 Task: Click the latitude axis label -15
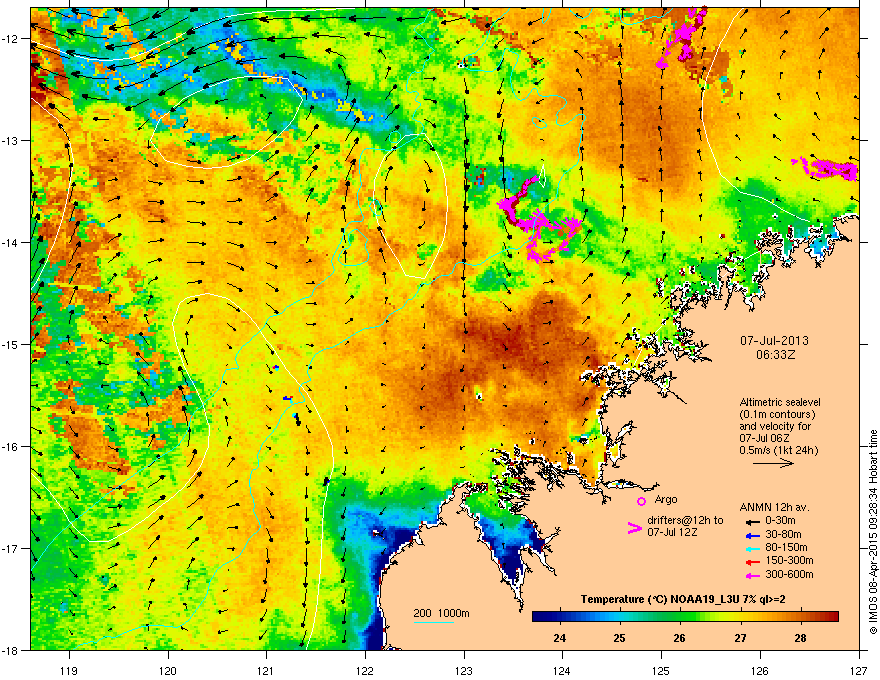pyautogui.click(x=11, y=344)
